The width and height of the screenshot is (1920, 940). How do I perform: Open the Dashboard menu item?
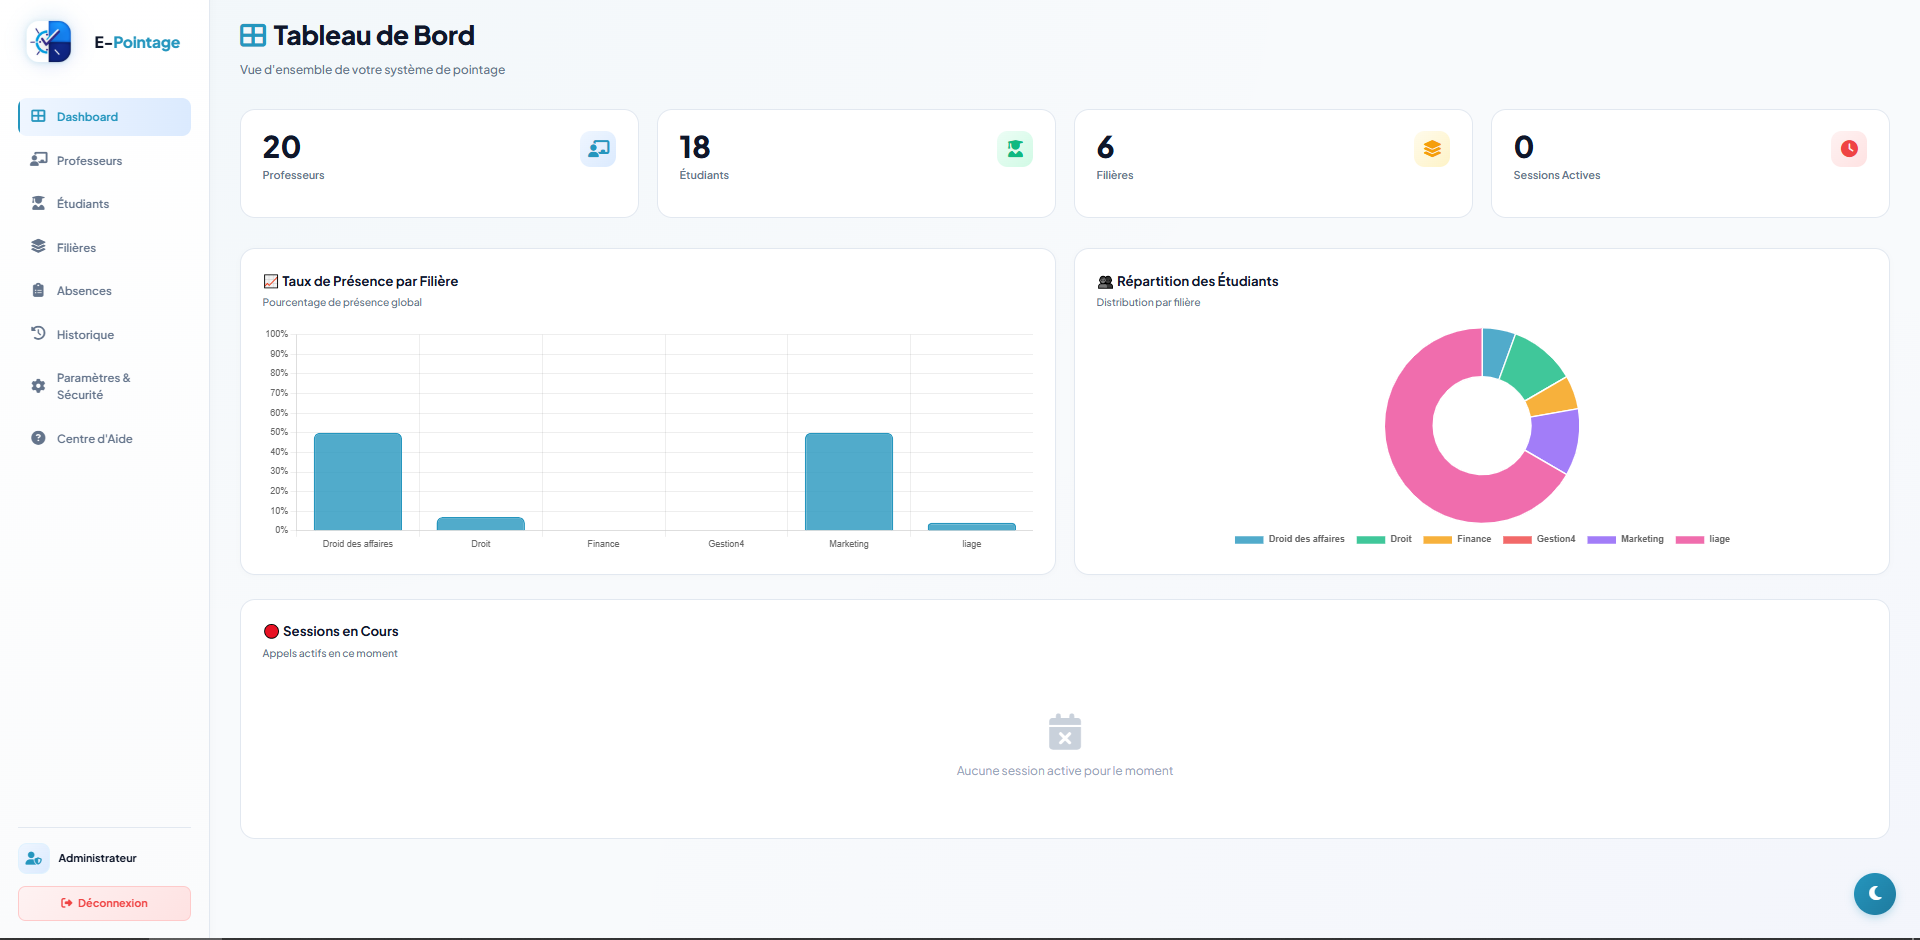tap(104, 117)
